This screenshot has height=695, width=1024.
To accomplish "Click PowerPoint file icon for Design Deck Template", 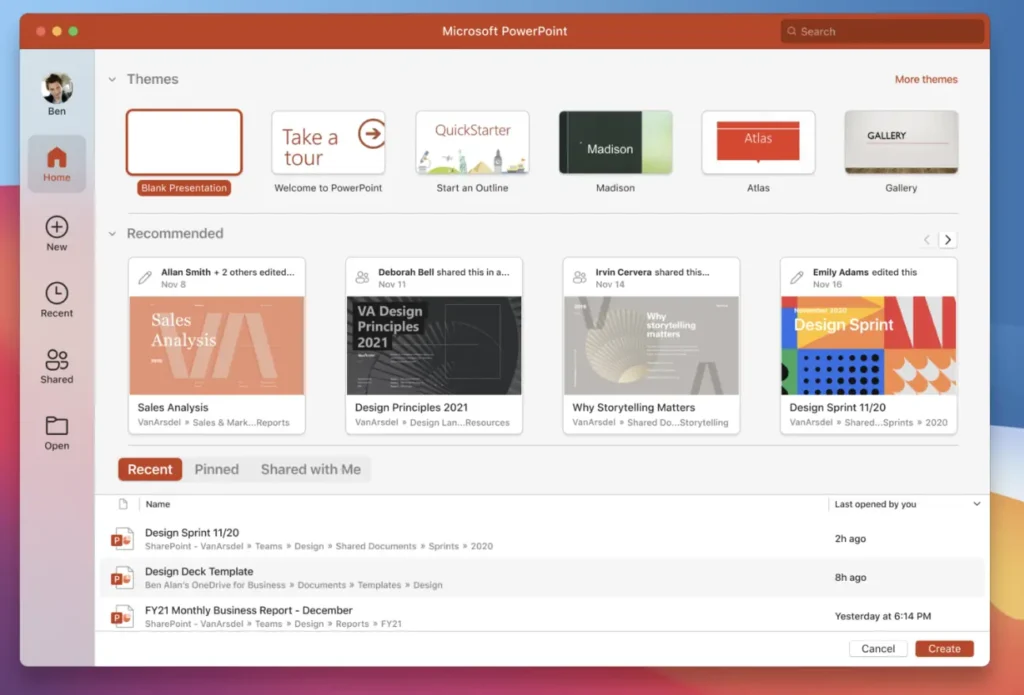I will [x=122, y=577].
